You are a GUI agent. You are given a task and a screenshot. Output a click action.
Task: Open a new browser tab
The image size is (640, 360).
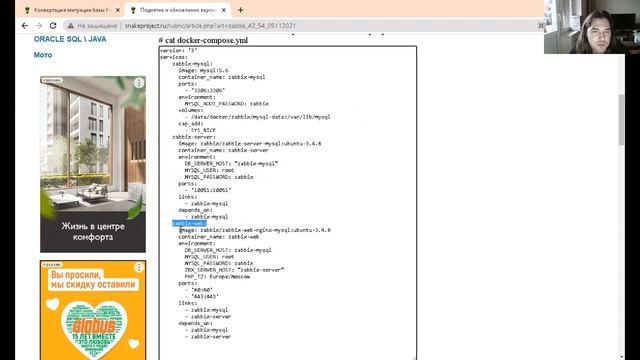pos(240,10)
